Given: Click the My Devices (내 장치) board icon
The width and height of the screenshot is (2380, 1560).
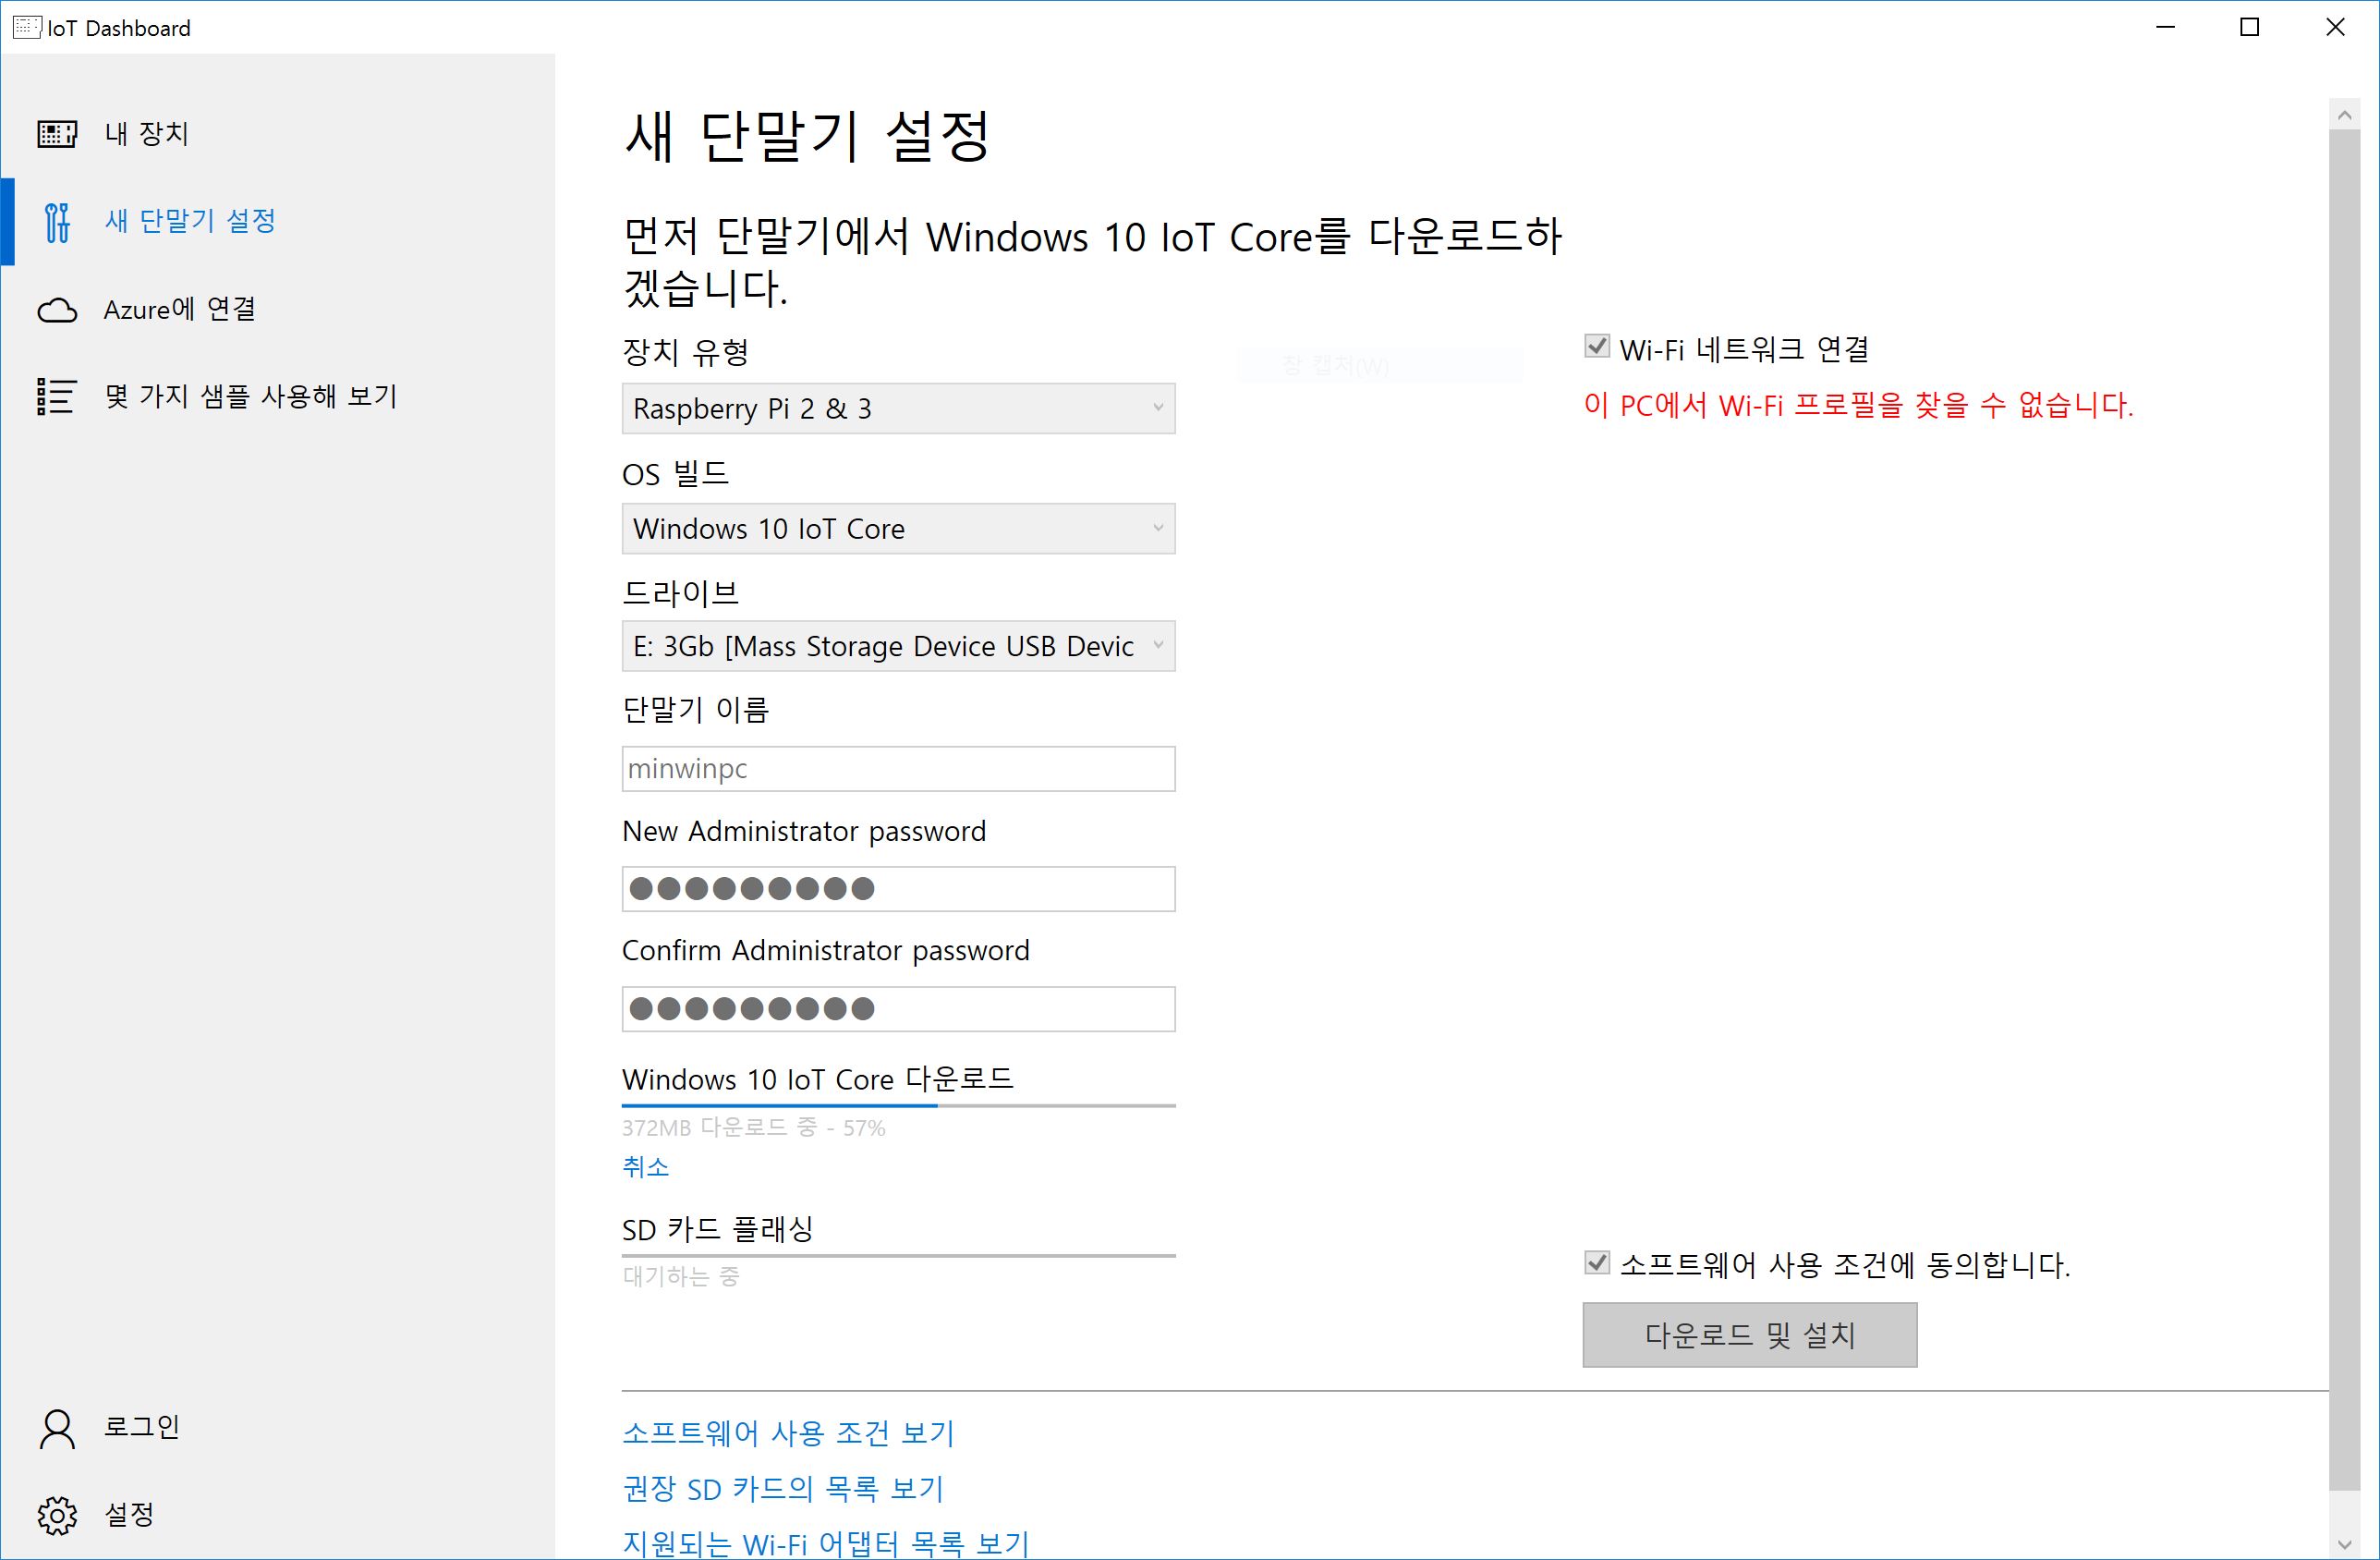Looking at the screenshot, I should (x=57, y=133).
